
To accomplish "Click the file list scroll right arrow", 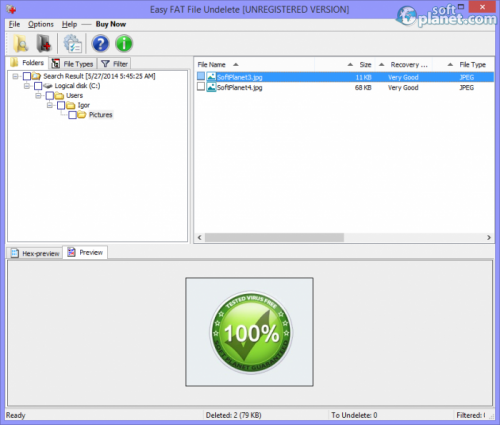I will tap(489, 237).
